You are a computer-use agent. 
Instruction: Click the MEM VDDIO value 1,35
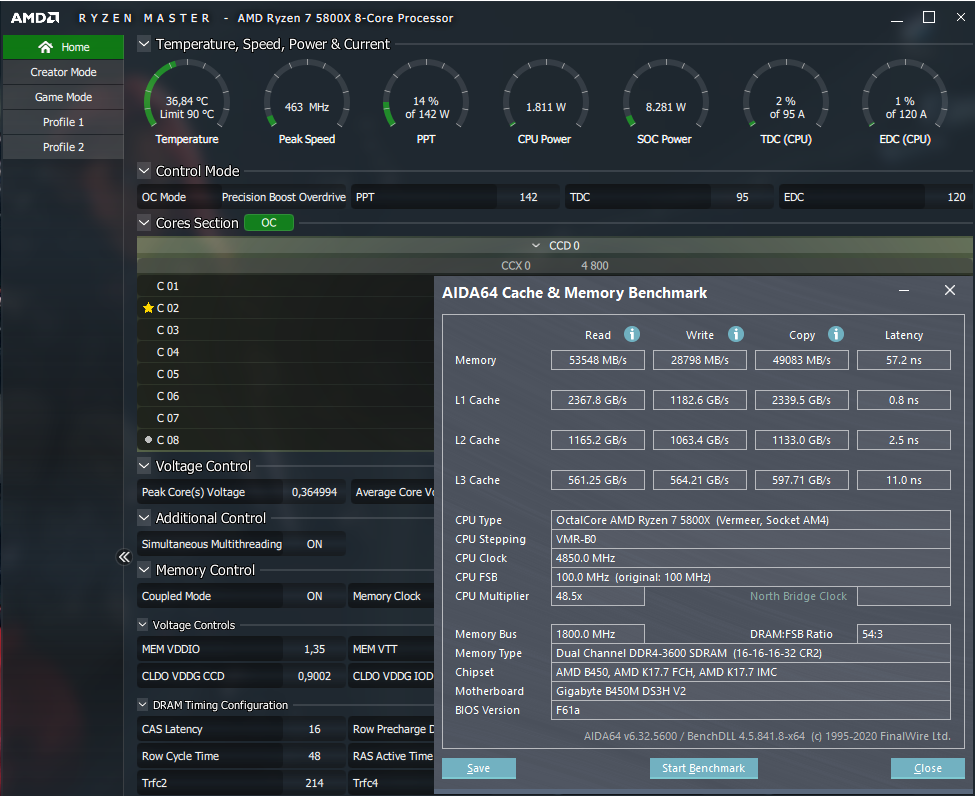point(315,649)
